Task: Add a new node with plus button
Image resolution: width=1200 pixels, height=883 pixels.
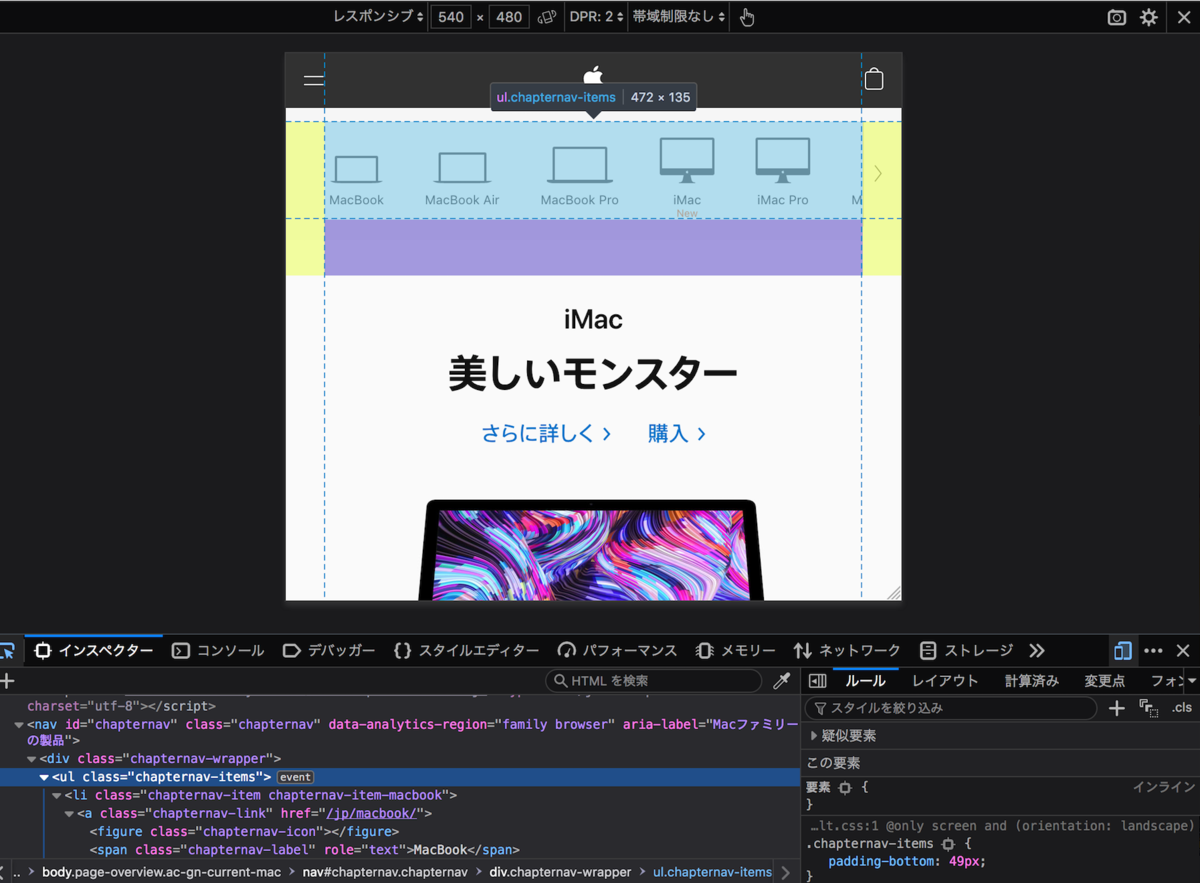Action: (8, 681)
